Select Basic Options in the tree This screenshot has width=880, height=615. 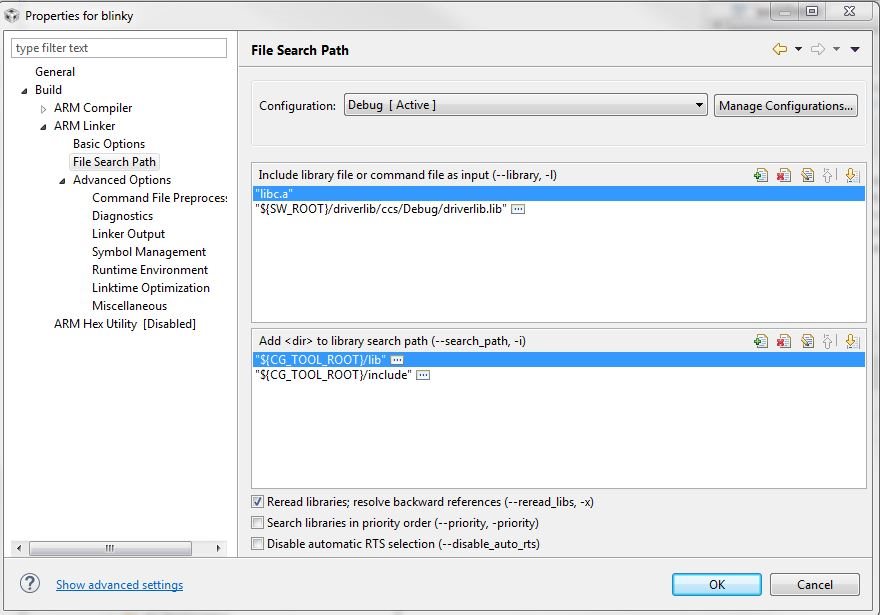(109, 144)
